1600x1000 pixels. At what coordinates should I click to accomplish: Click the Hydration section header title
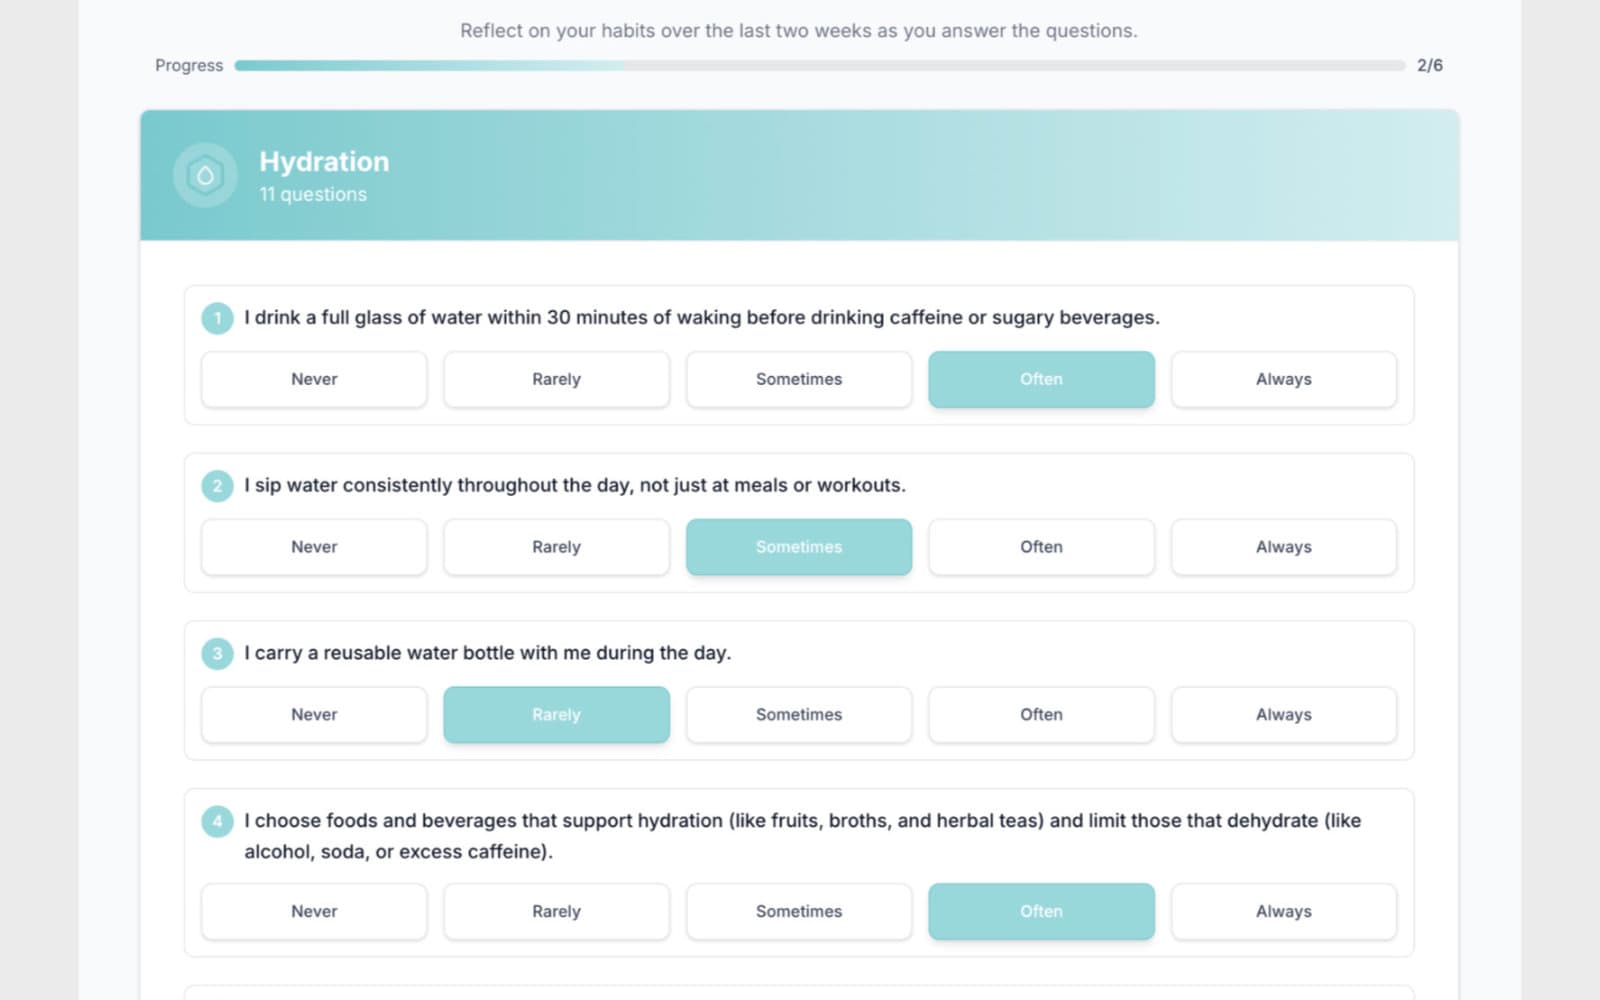[x=324, y=162]
